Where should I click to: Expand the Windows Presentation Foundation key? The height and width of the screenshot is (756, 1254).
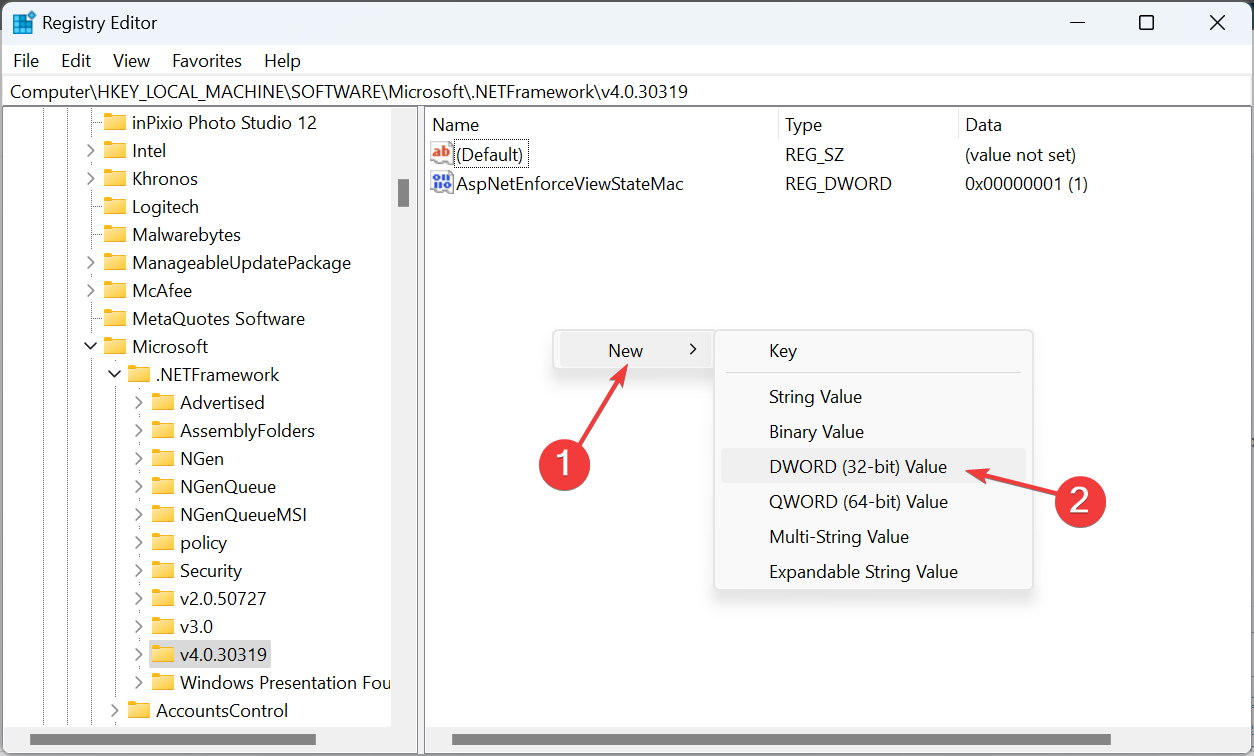(138, 682)
